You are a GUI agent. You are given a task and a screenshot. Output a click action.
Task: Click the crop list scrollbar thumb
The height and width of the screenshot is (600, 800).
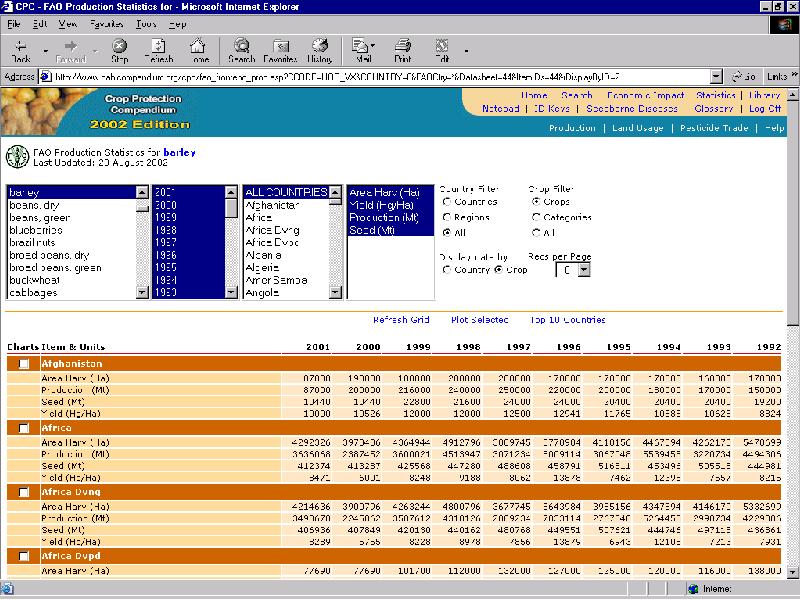tap(142, 208)
